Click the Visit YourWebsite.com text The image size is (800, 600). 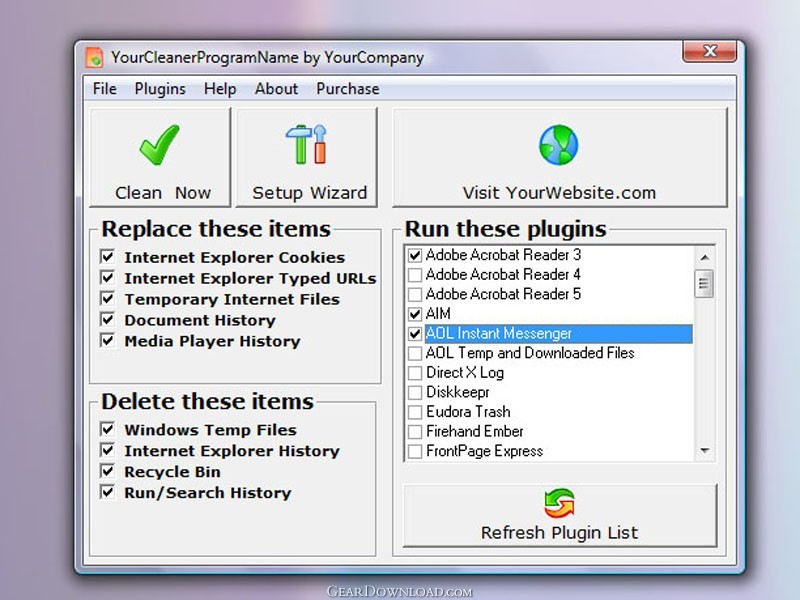(x=559, y=193)
